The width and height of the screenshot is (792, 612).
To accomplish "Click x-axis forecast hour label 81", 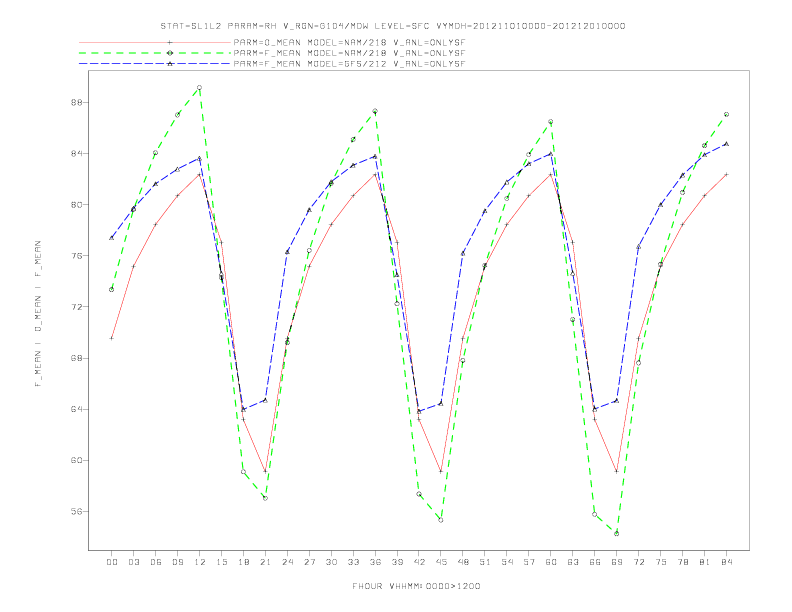I will [x=705, y=562].
